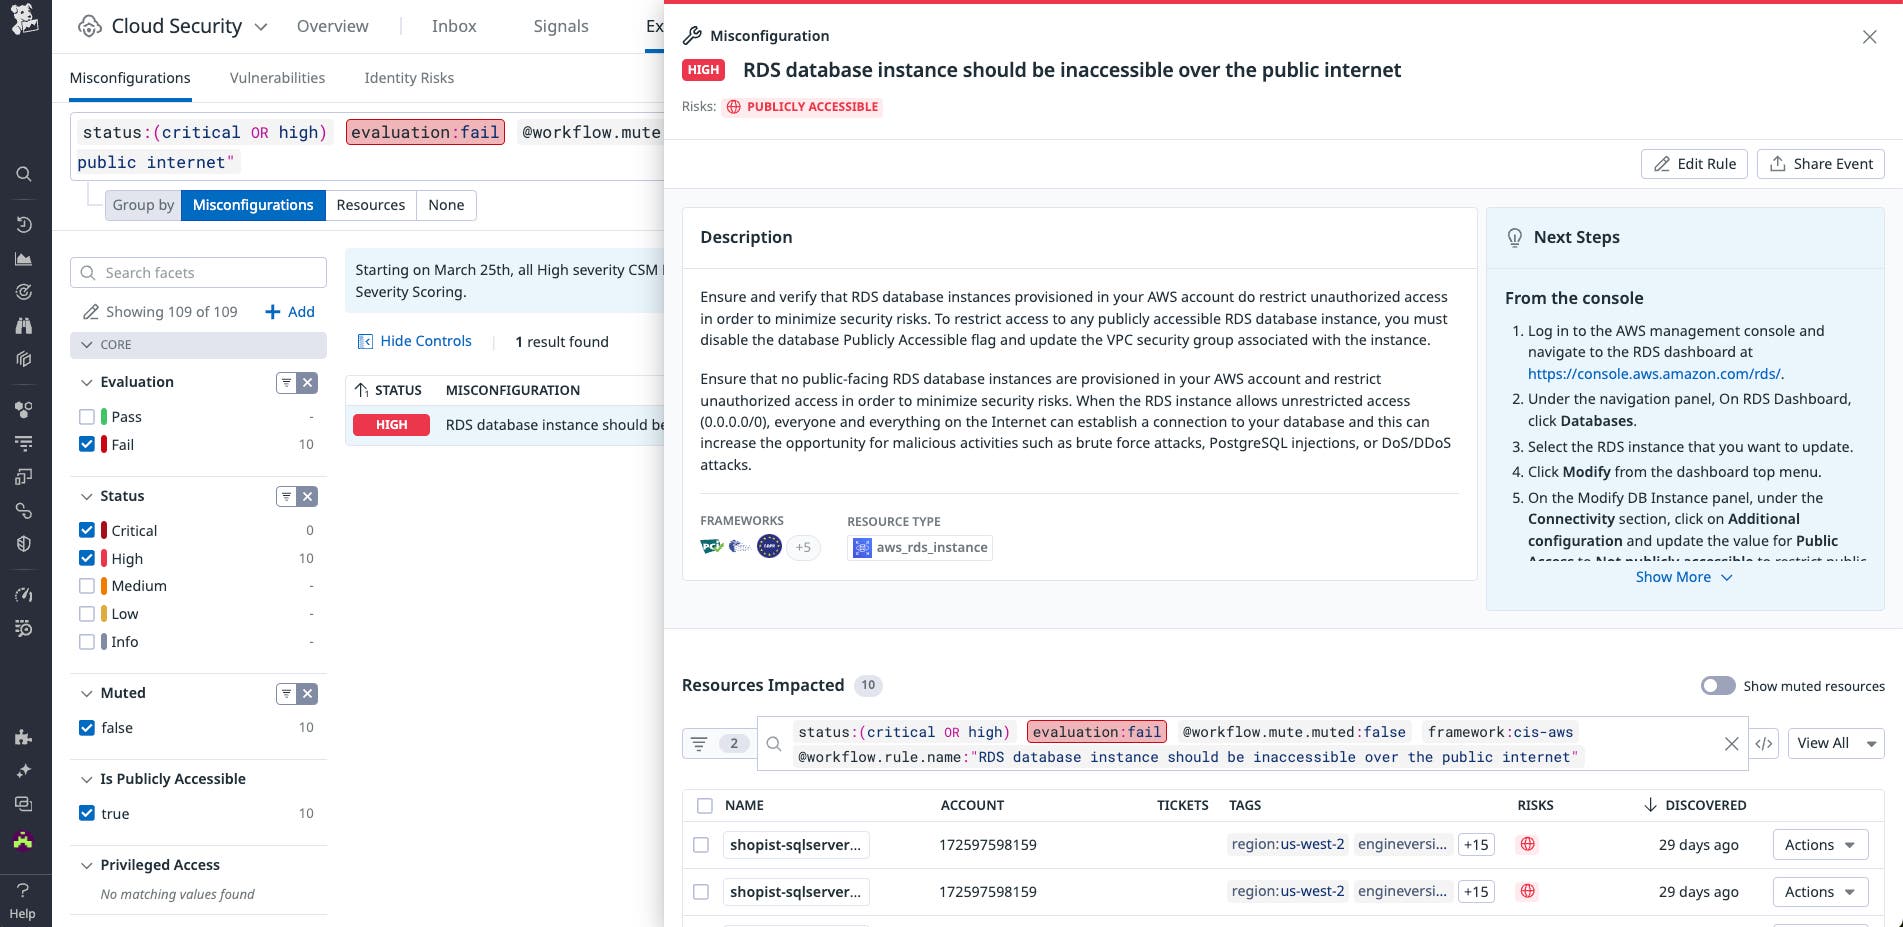Open search from the left navigation sidebar
The width and height of the screenshot is (1903, 927).
click(x=24, y=173)
